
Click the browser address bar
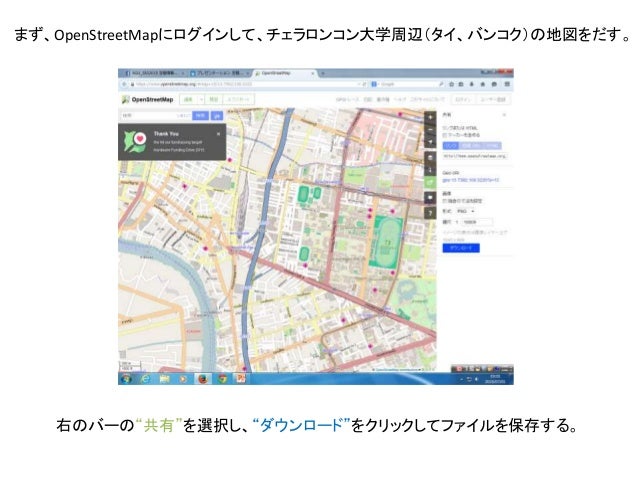(248, 84)
